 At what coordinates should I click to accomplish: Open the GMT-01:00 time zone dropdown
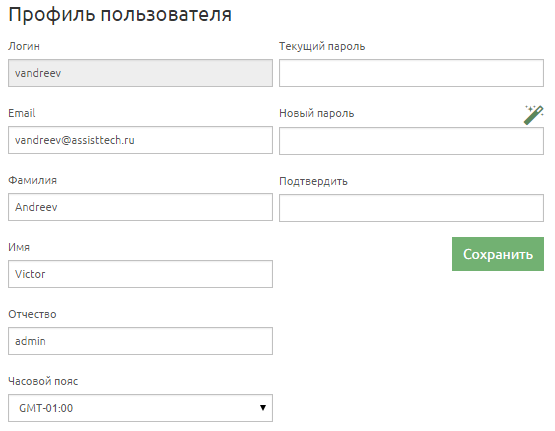point(141,408)
